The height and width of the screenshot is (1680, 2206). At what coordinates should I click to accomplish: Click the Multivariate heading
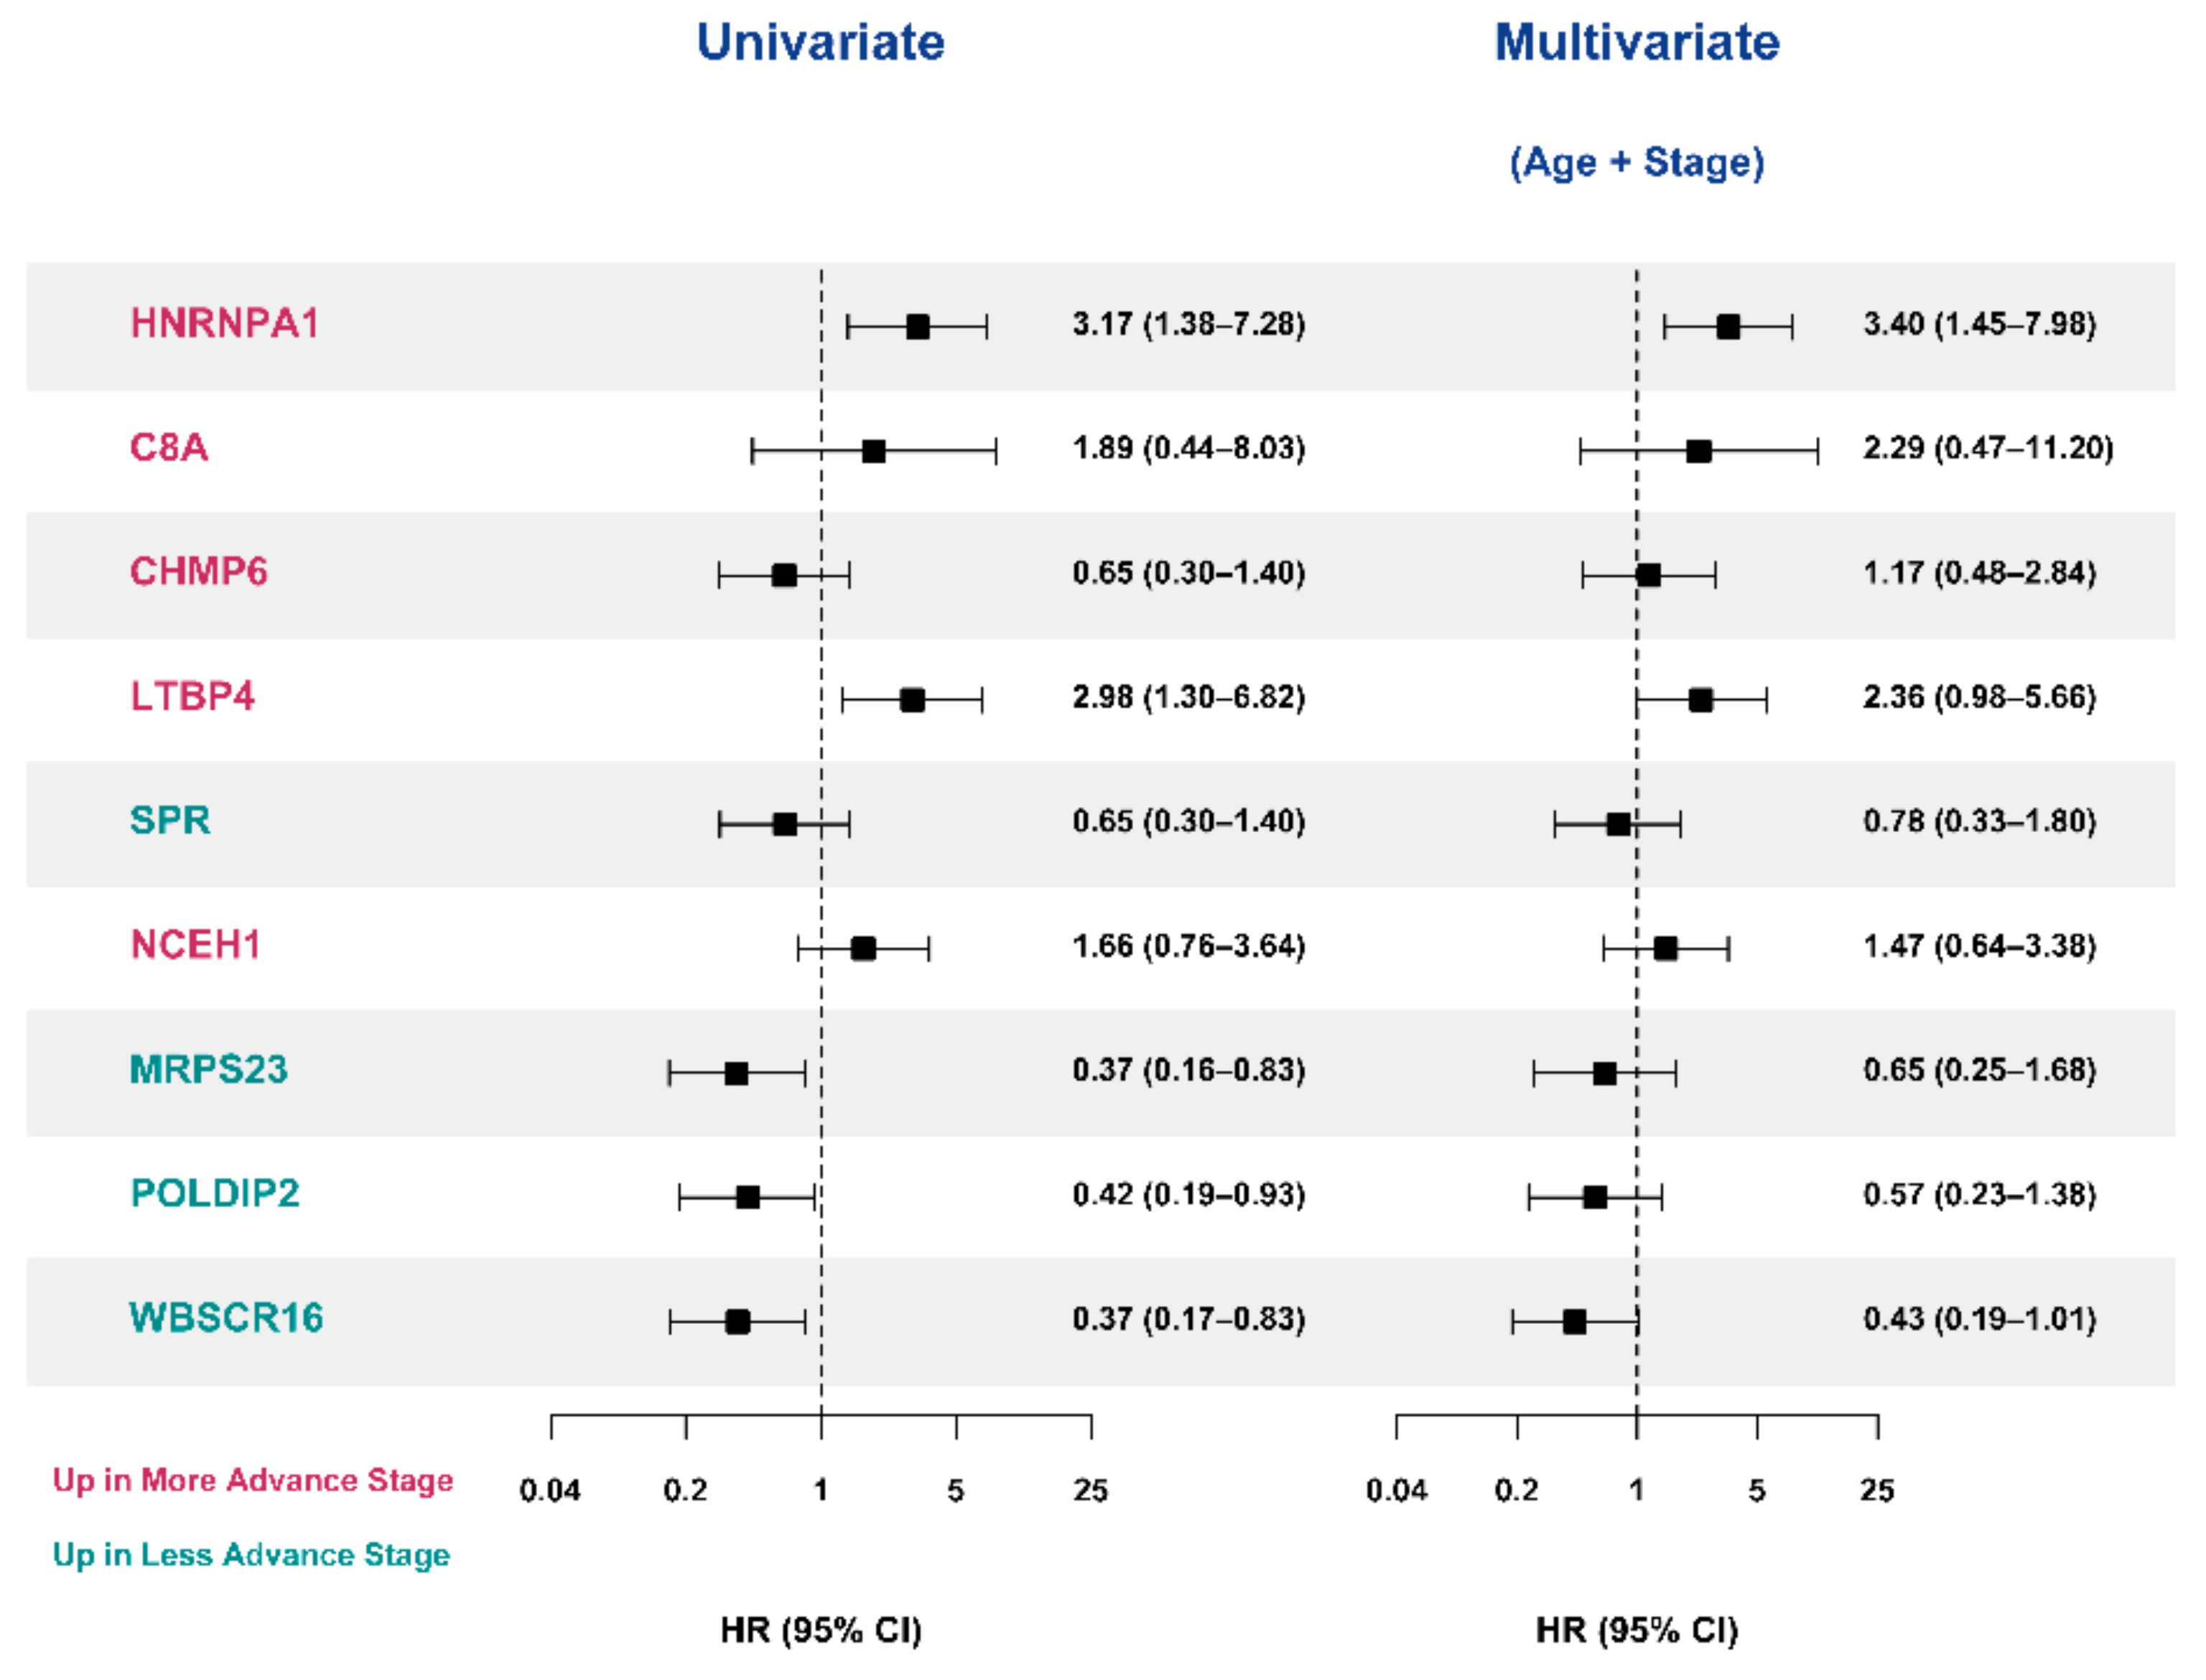click(1636, 43)
